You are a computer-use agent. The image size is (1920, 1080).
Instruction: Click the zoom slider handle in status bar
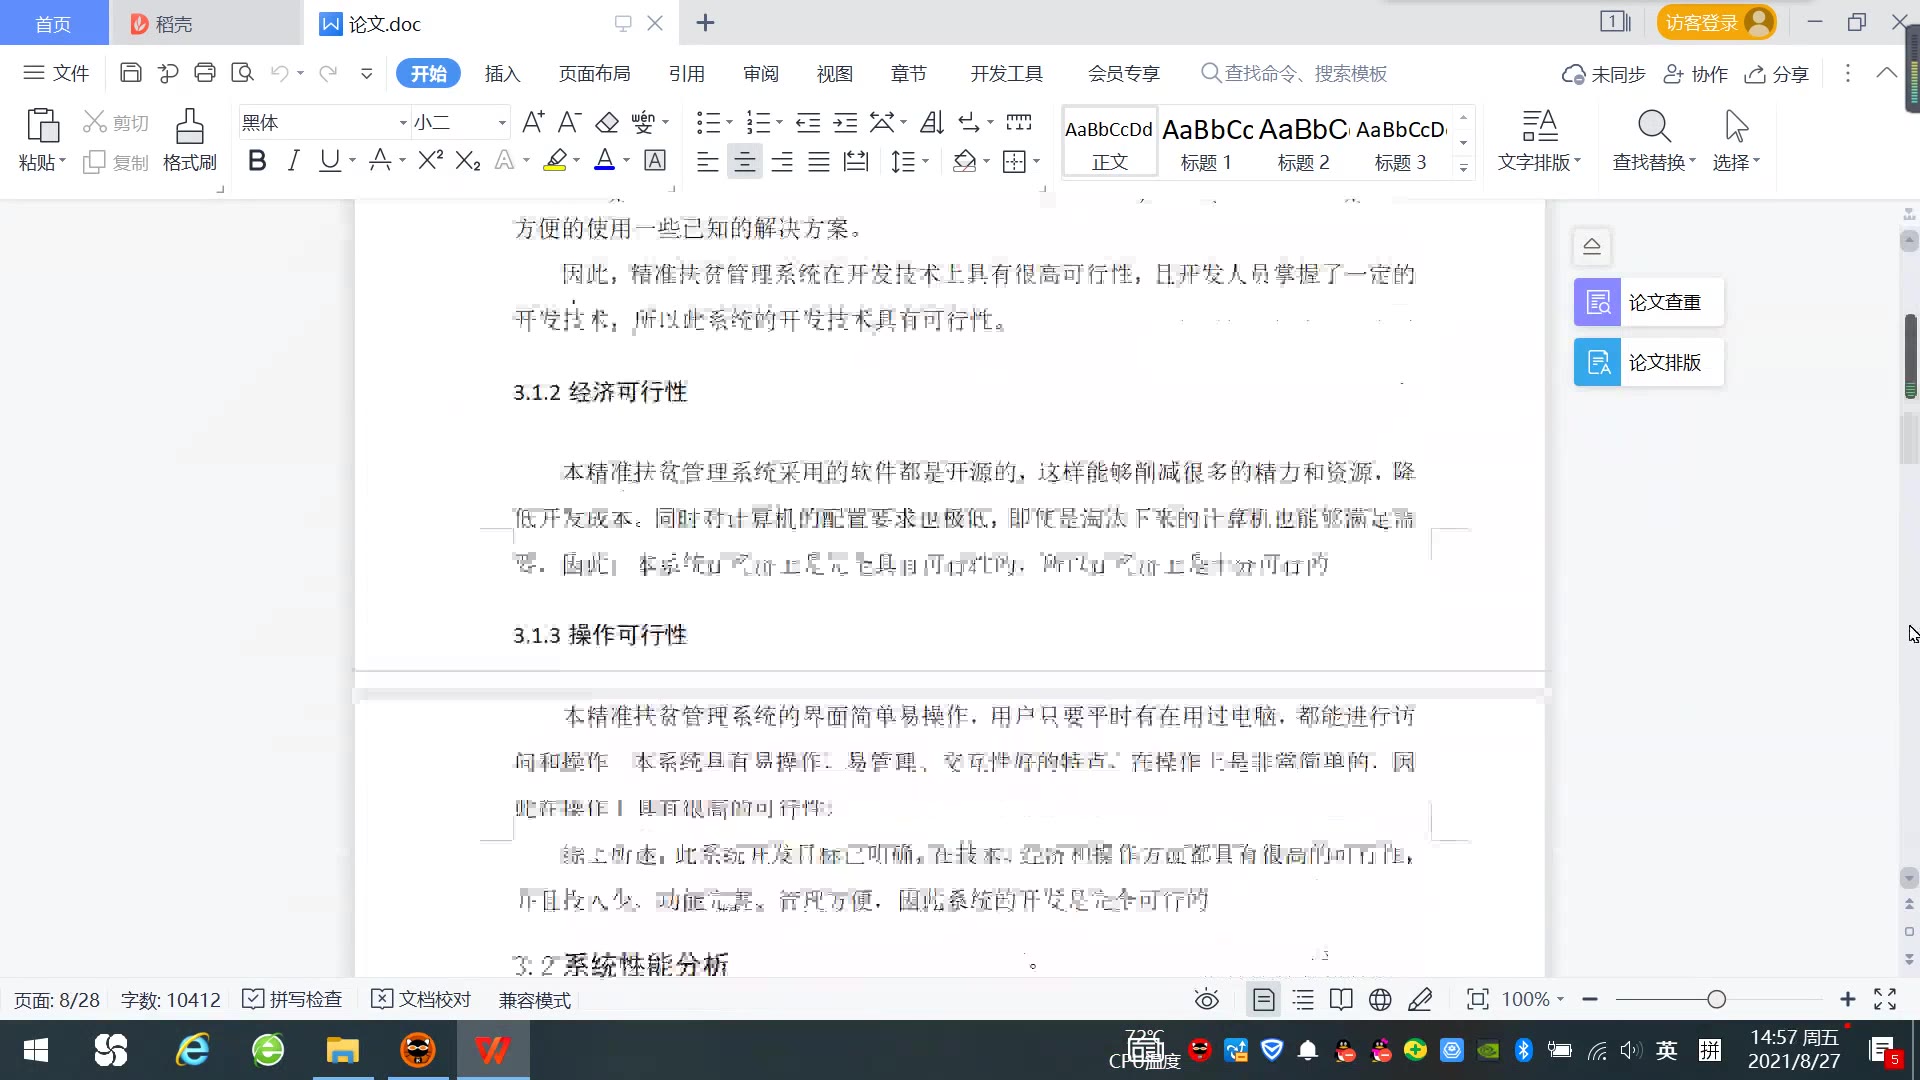1716,999
